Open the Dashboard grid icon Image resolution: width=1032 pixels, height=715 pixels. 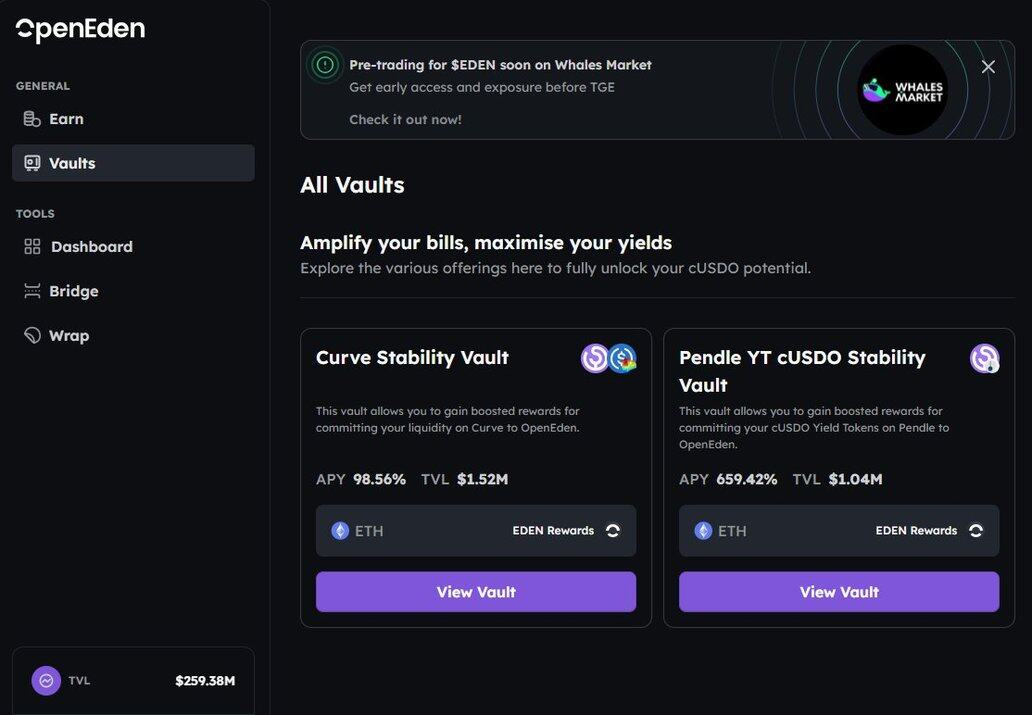(32, 247)
